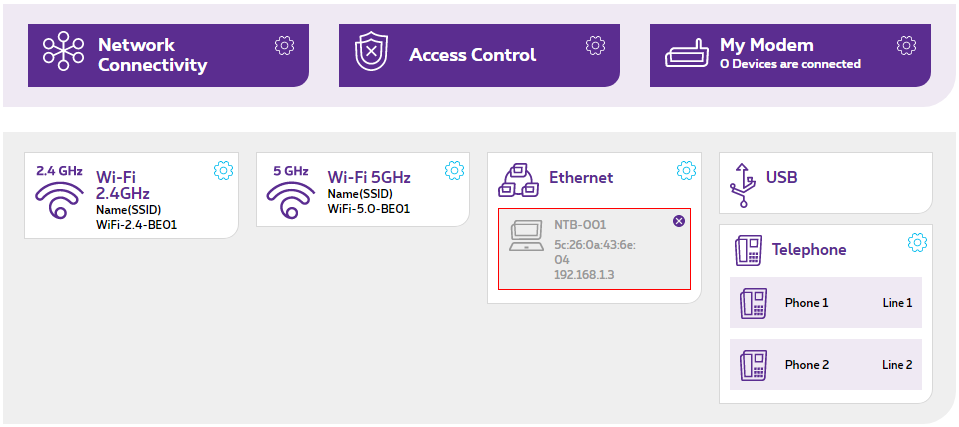Image resolution: width=959 pixels, height=427 pixels.
Task: Open Wi-Fi 5GHz settings gear
Action: point(455,170)
